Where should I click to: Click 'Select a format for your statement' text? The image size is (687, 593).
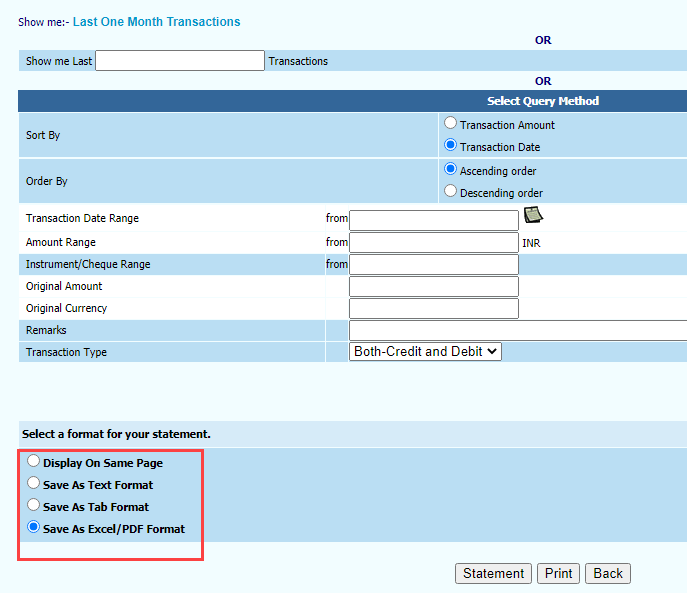point(116,434)
